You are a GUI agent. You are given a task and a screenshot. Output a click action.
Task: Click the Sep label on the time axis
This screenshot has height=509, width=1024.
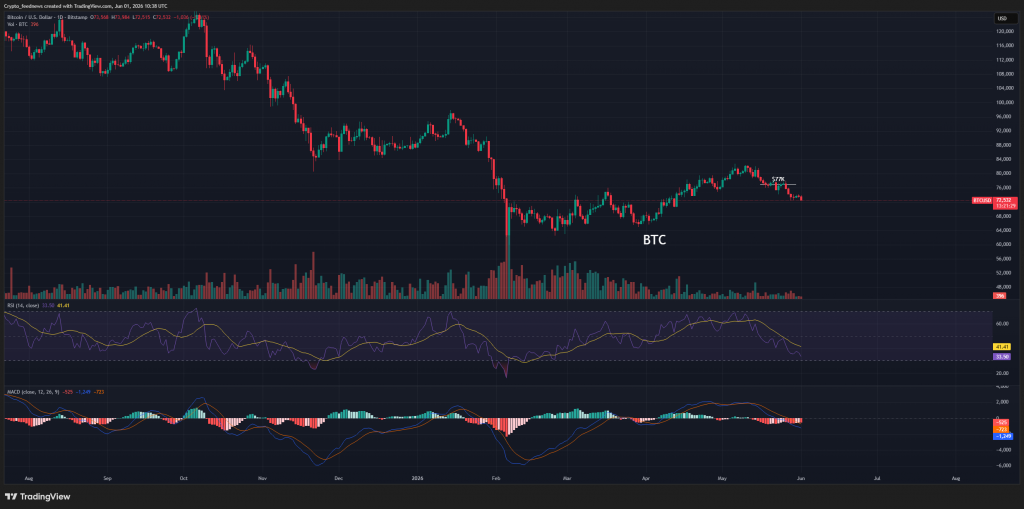[x=108, y=478]
